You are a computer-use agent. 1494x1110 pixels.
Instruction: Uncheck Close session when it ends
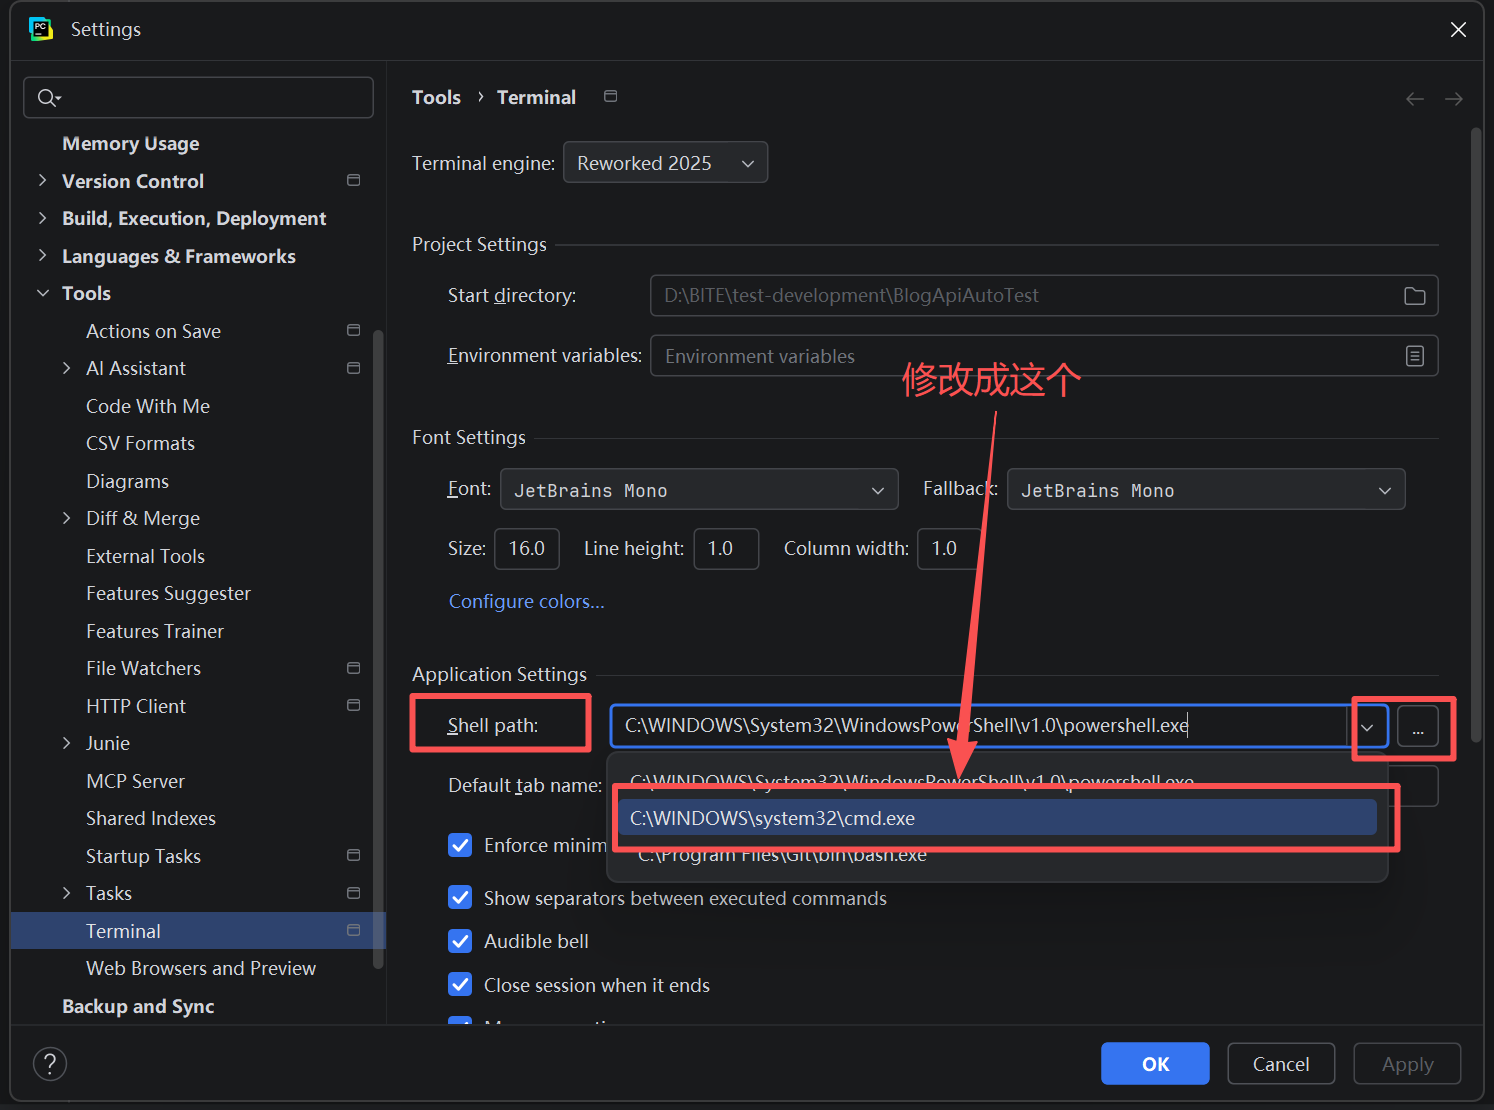[460, 984]
